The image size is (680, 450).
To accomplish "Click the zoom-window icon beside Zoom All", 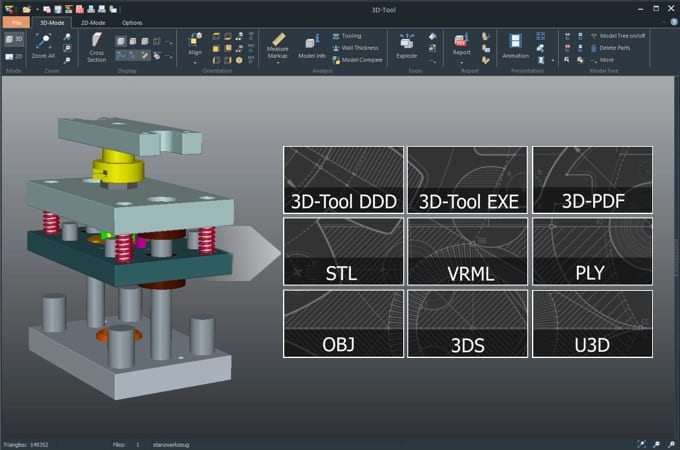I will pyautogui.click(x=67, y=48).
